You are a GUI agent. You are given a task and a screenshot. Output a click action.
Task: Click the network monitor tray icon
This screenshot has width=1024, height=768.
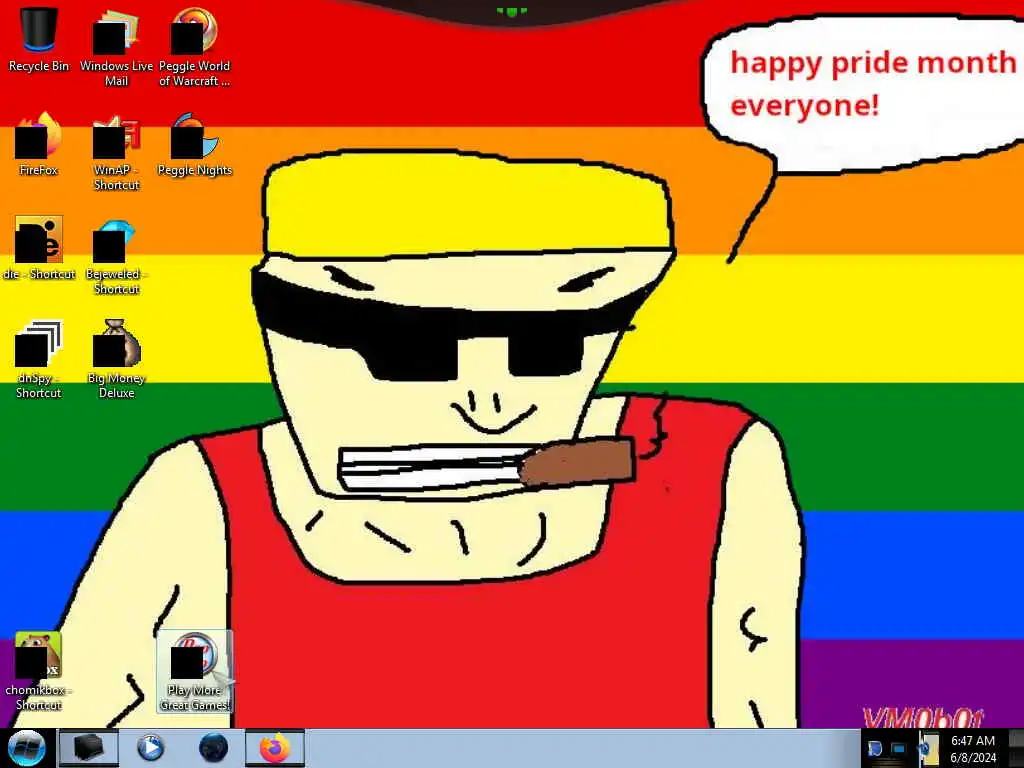point(899,749)
